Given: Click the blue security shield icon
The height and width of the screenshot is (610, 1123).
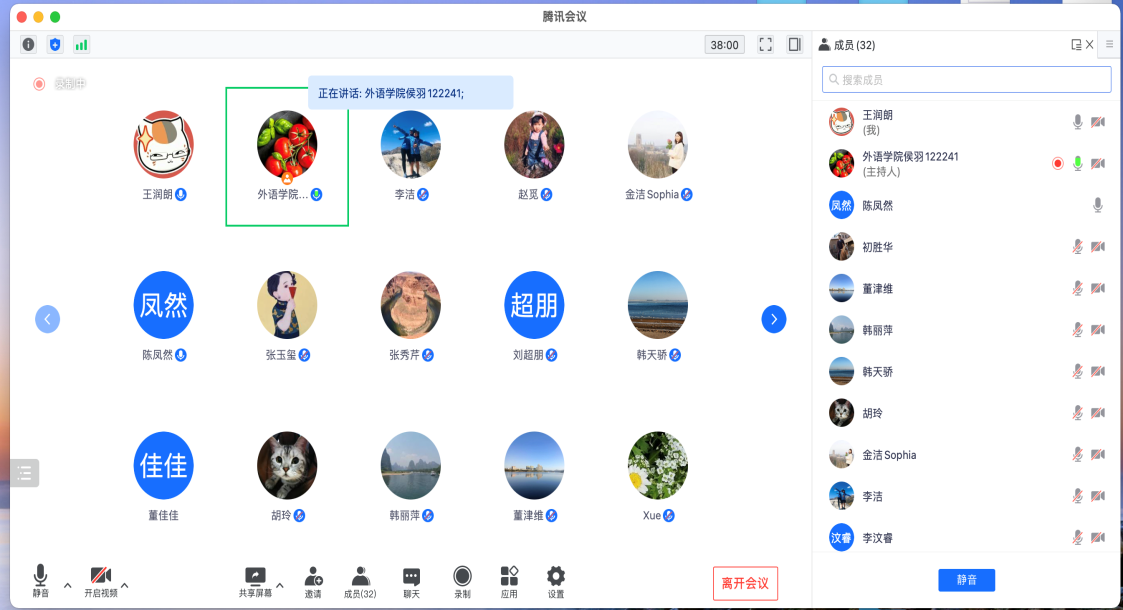Looking at the screenshot, I should (x=55, y=45).
